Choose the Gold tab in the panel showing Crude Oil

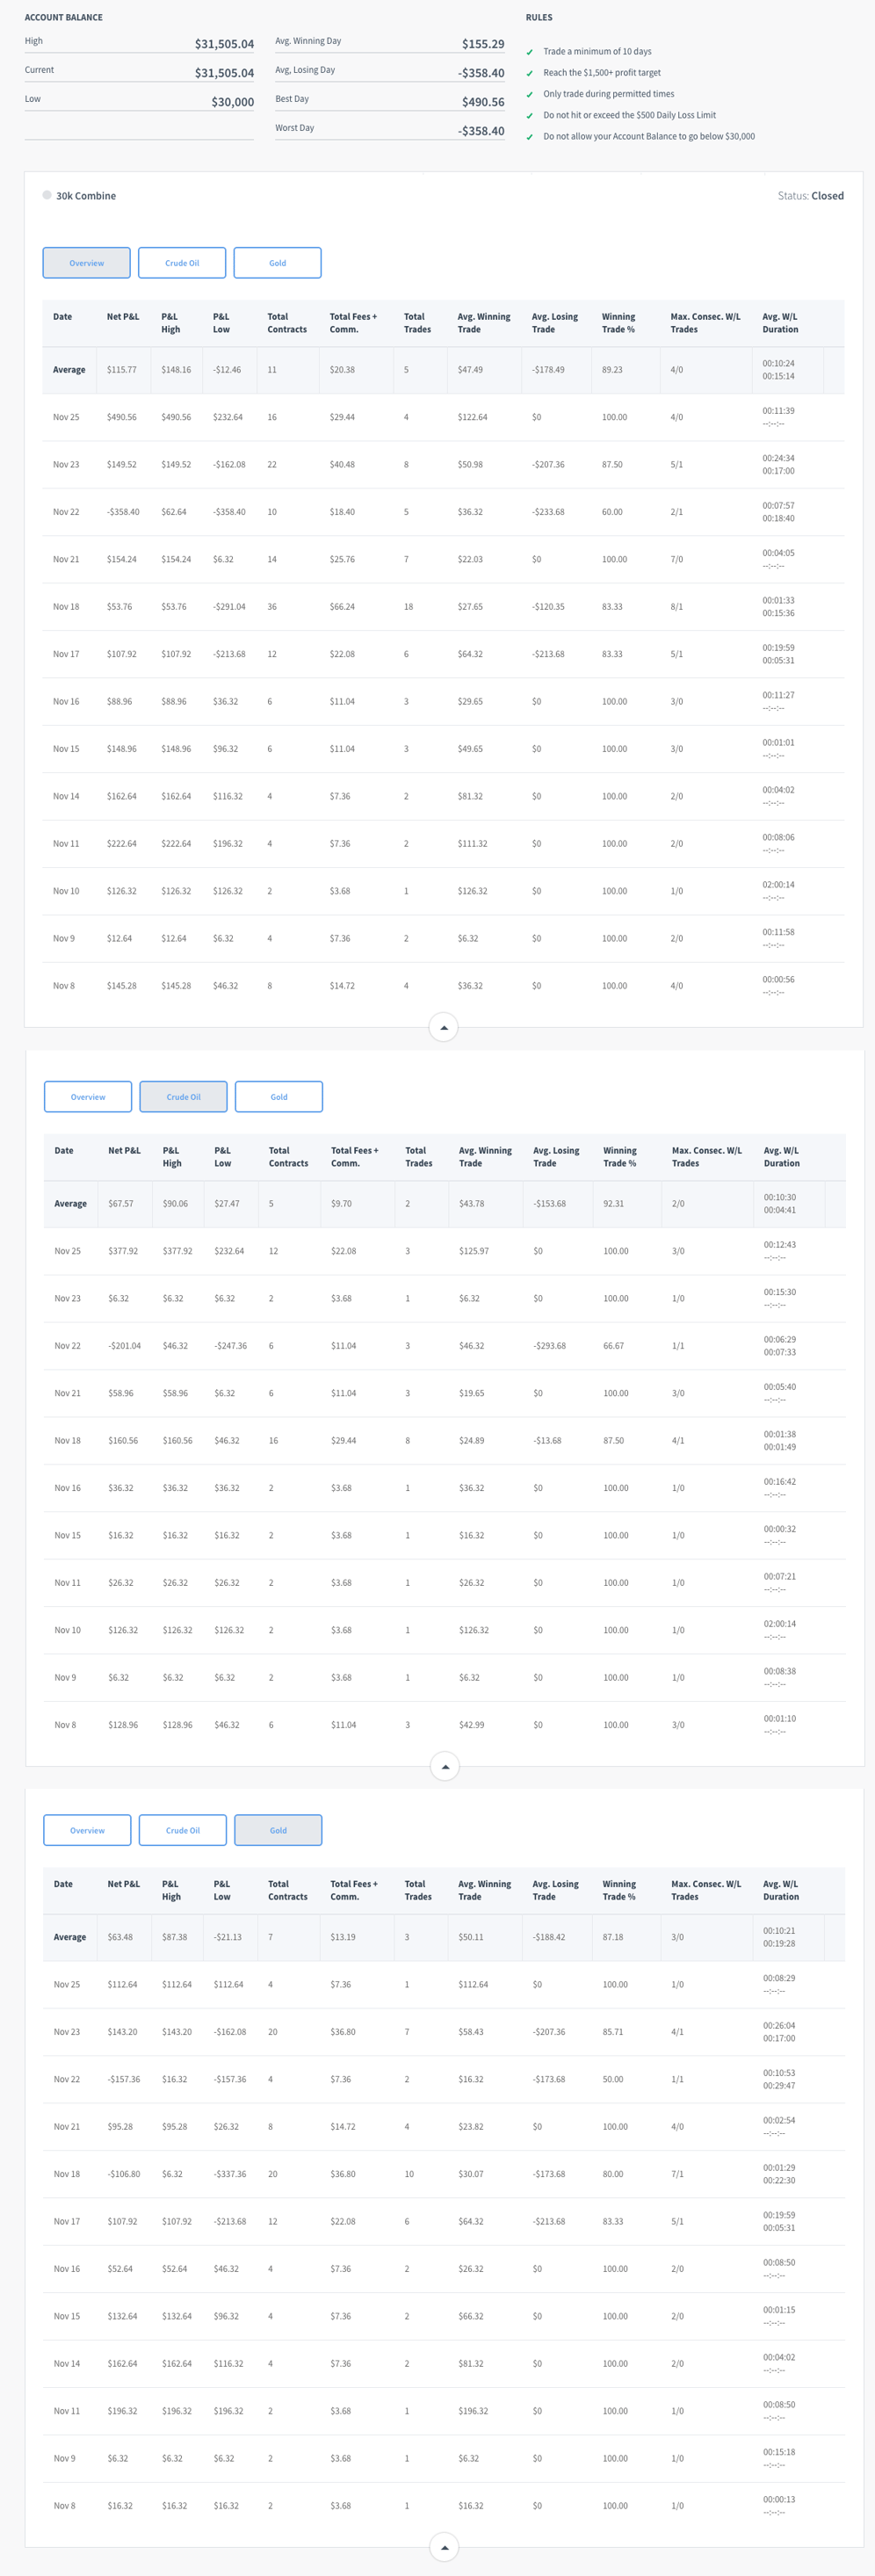(x=279, y=1097)
